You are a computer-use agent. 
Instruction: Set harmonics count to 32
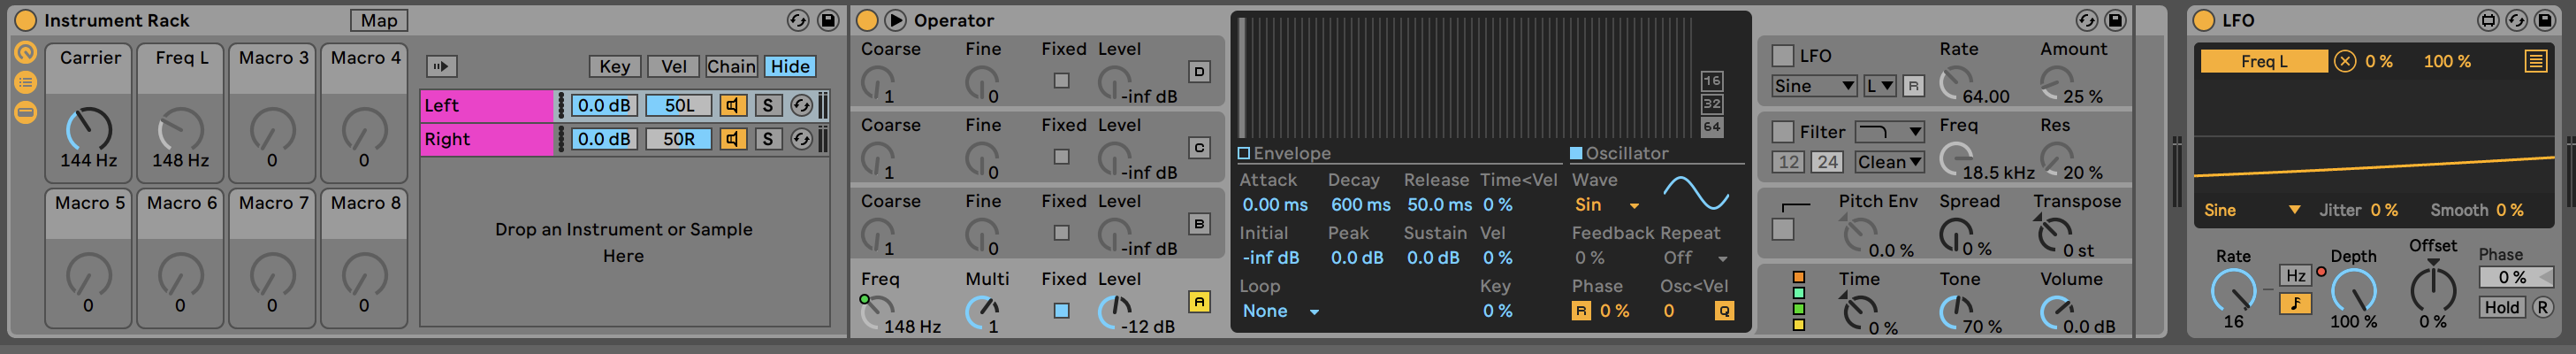(x=1712, y=104)
